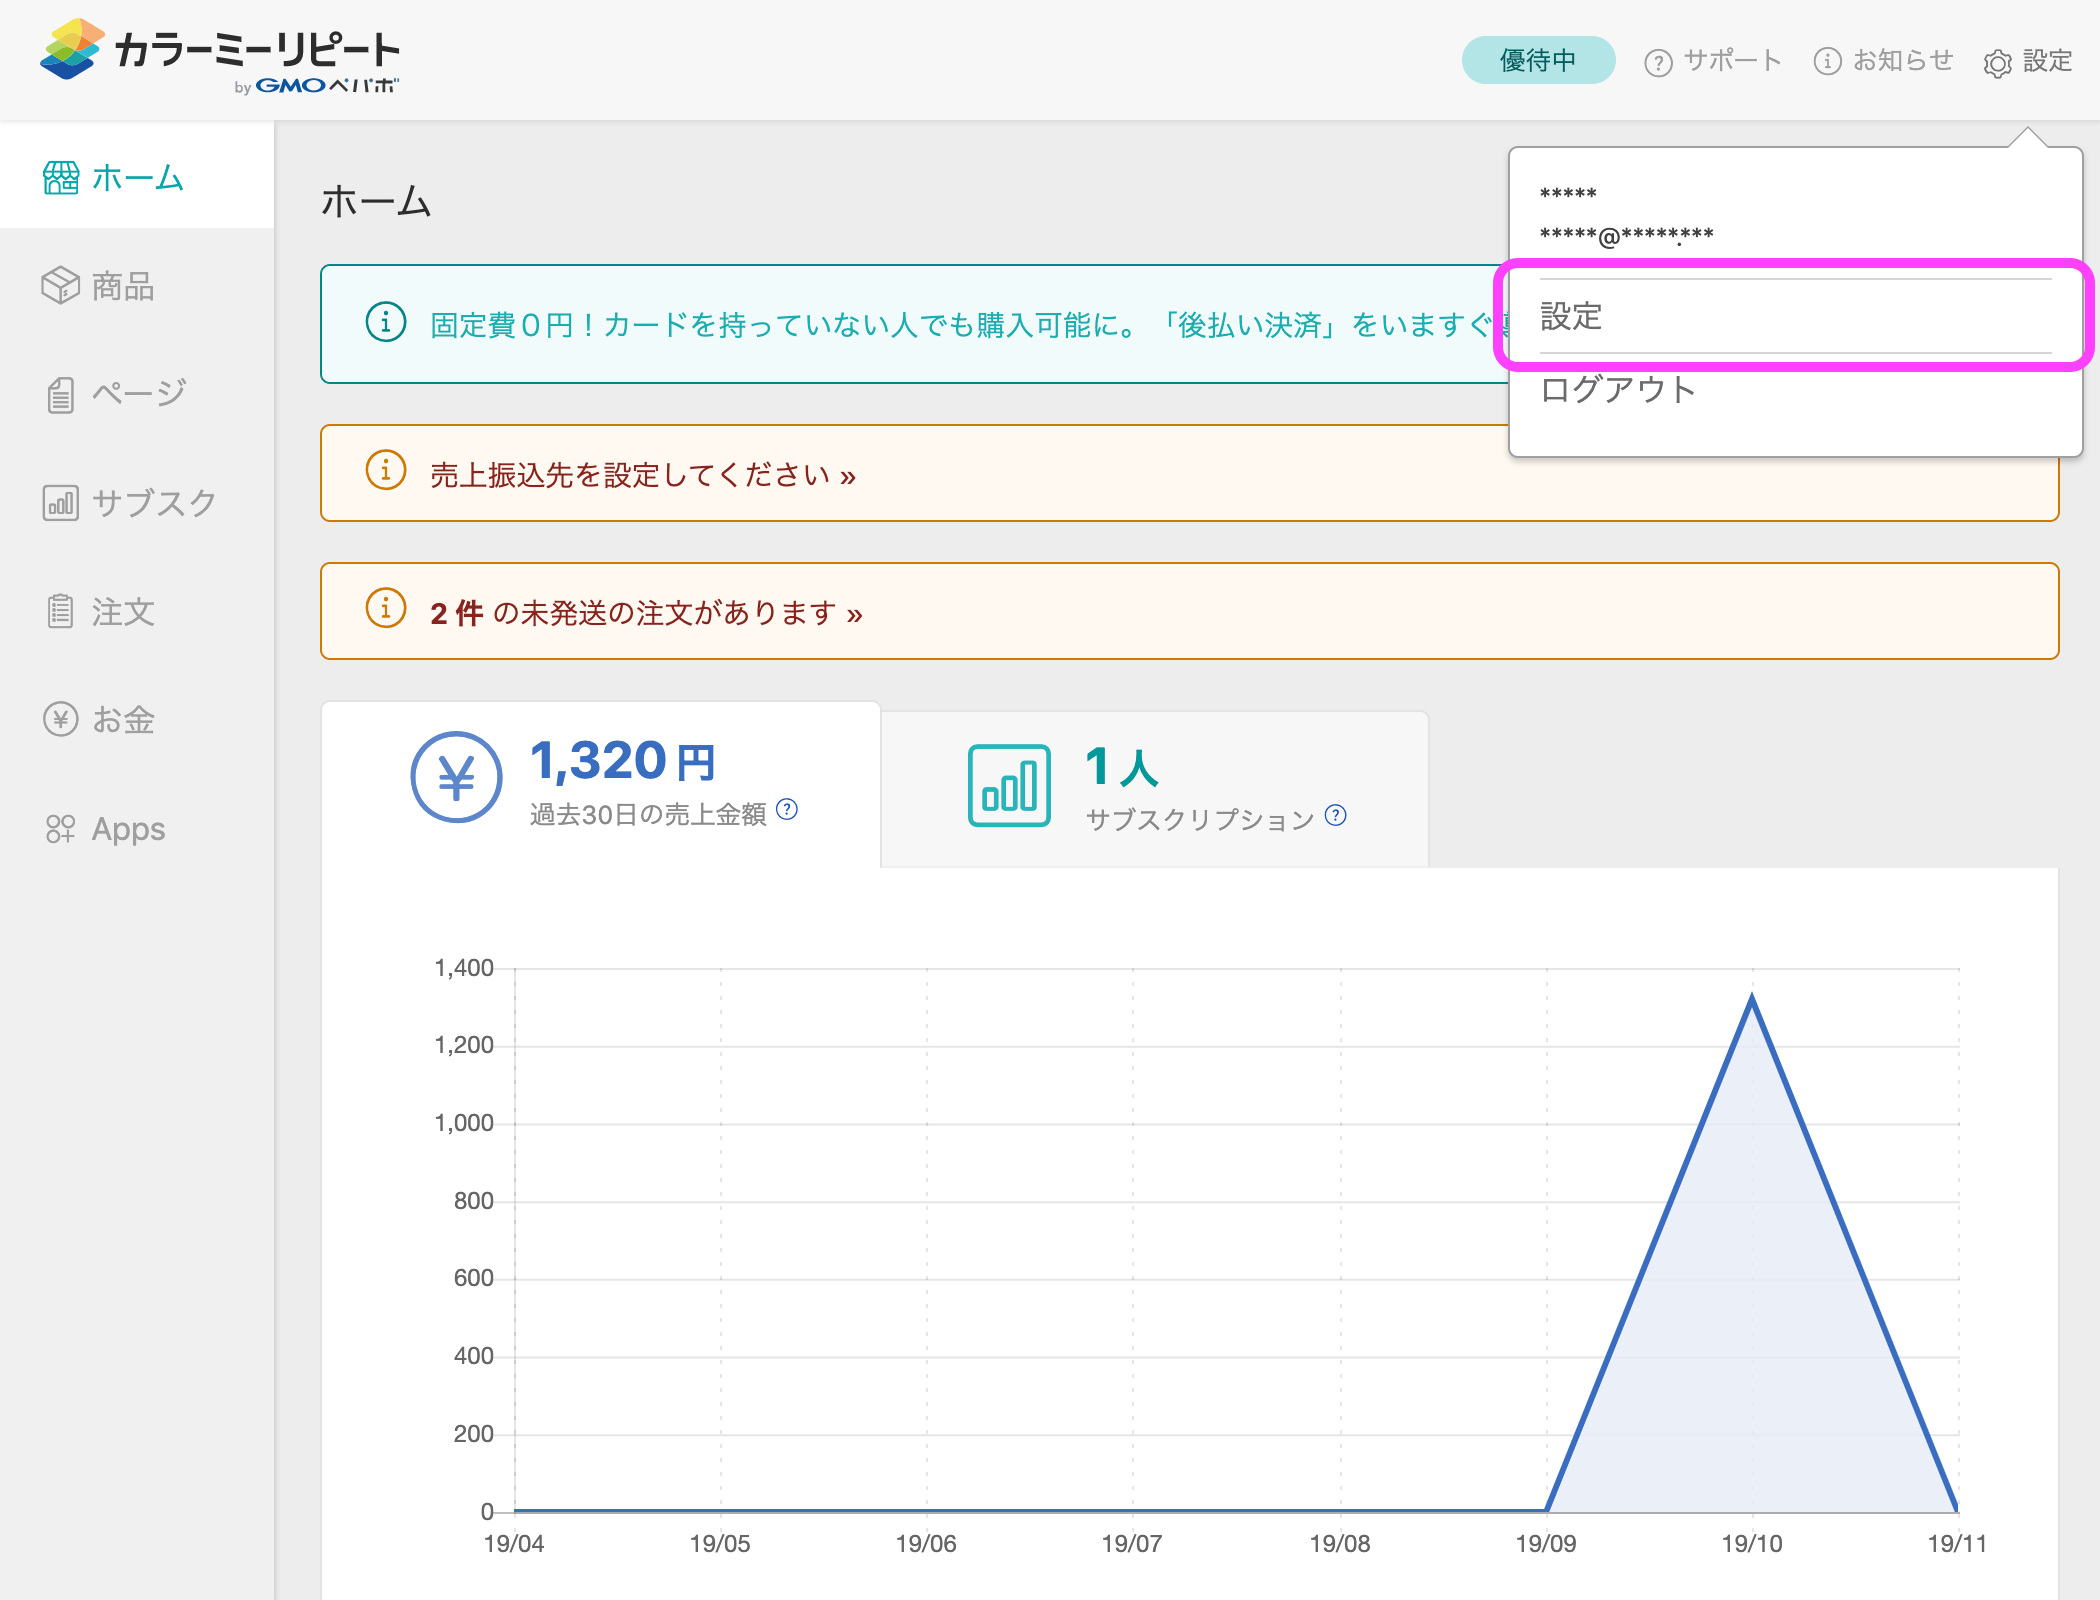
Task: Click the question mark icon beside サポート
Action: (x=1658, y=63)
